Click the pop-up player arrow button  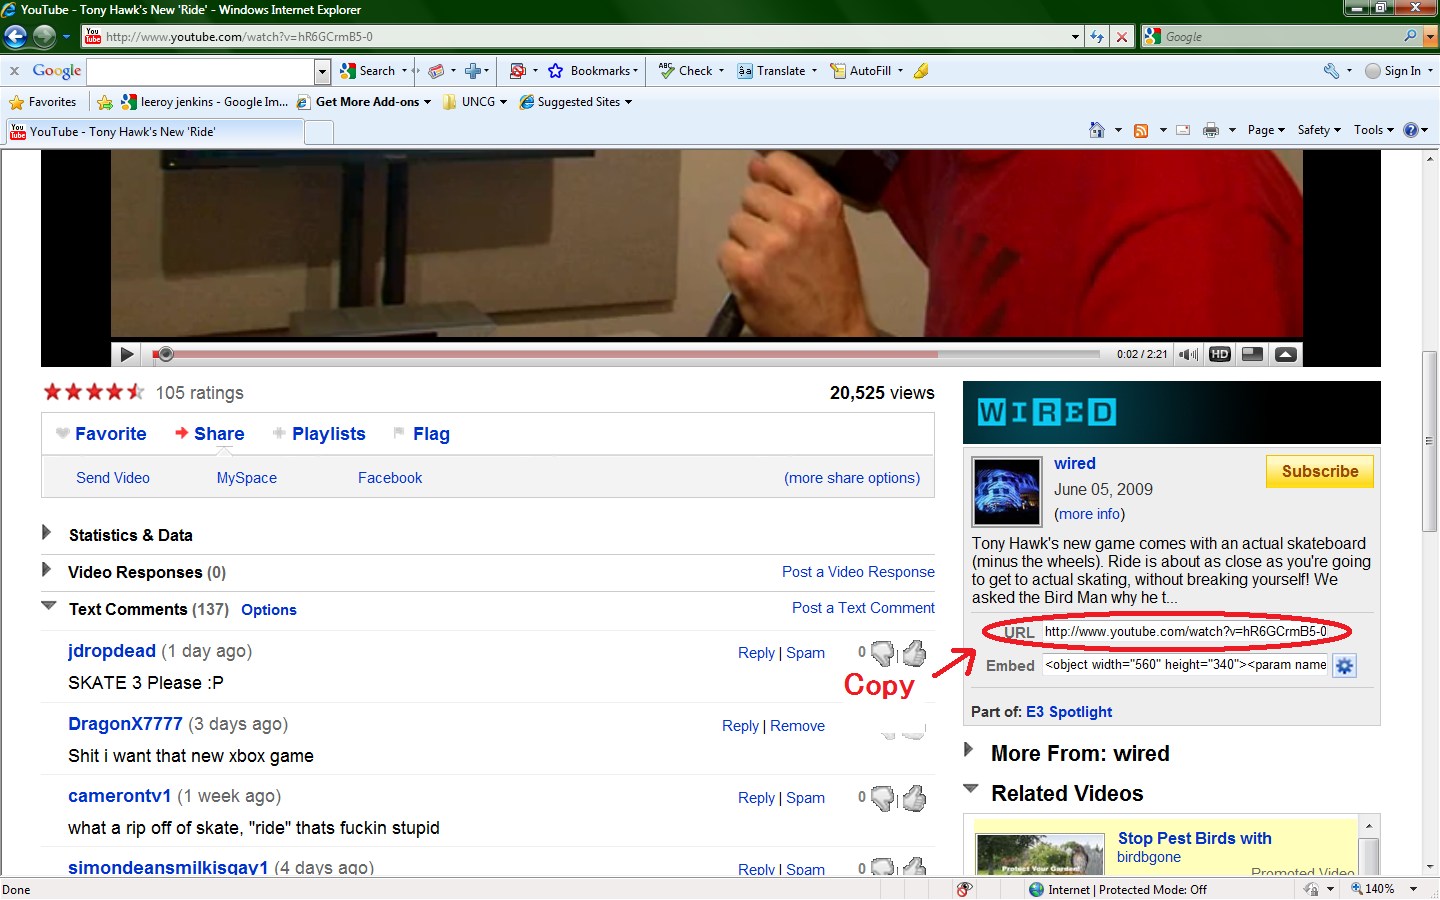coord(1286,354)
